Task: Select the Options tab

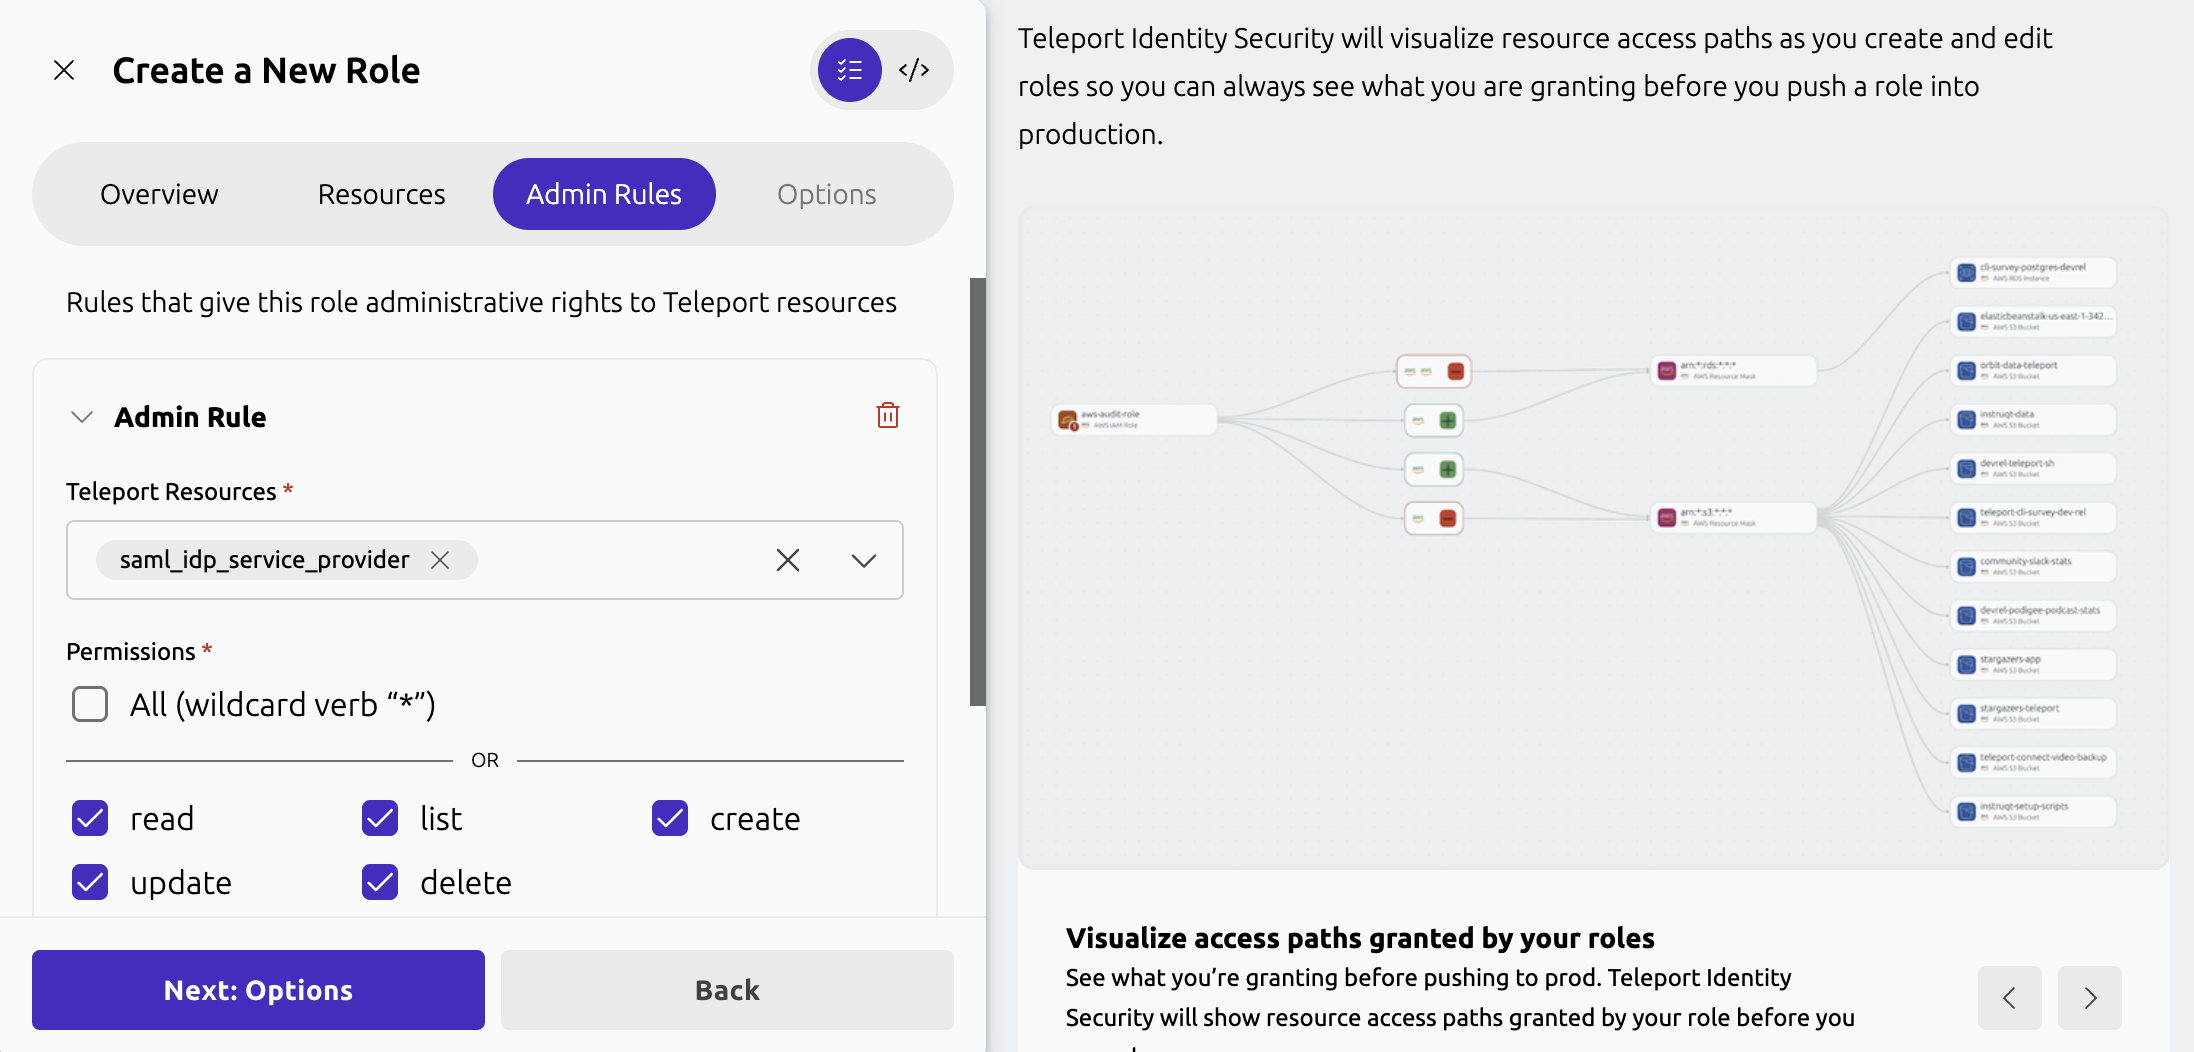Action: tap(826, 194)
